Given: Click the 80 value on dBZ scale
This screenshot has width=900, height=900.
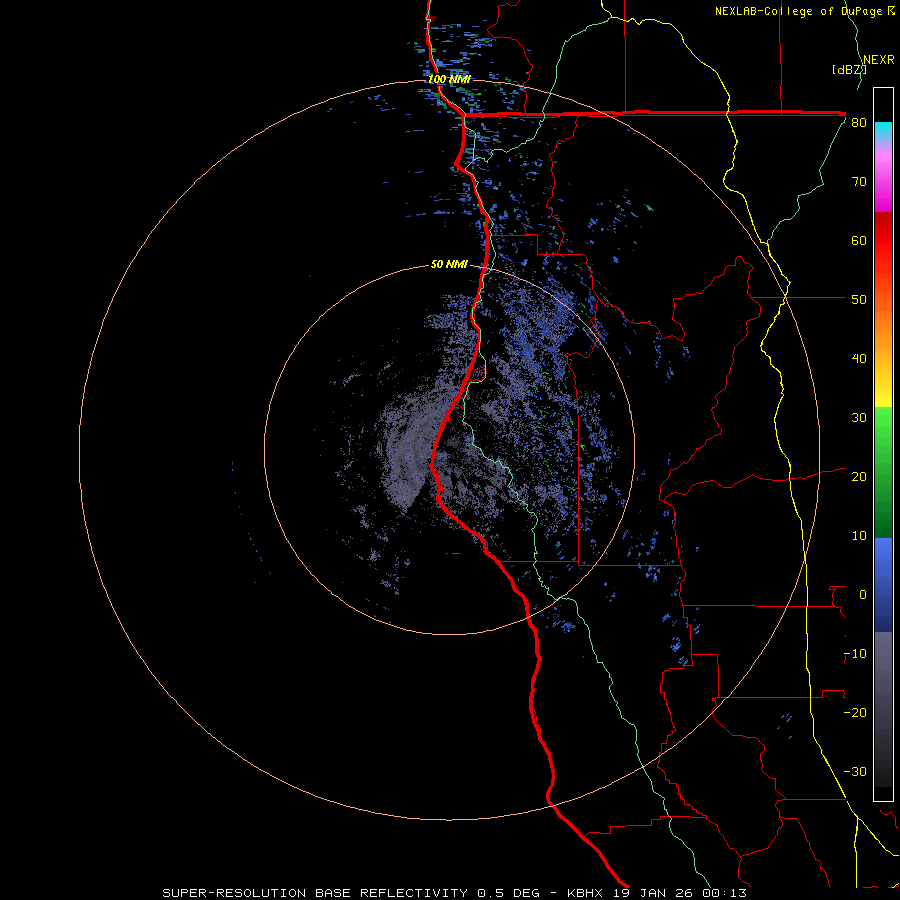Looking at the screenshot, I should (859, 123).
